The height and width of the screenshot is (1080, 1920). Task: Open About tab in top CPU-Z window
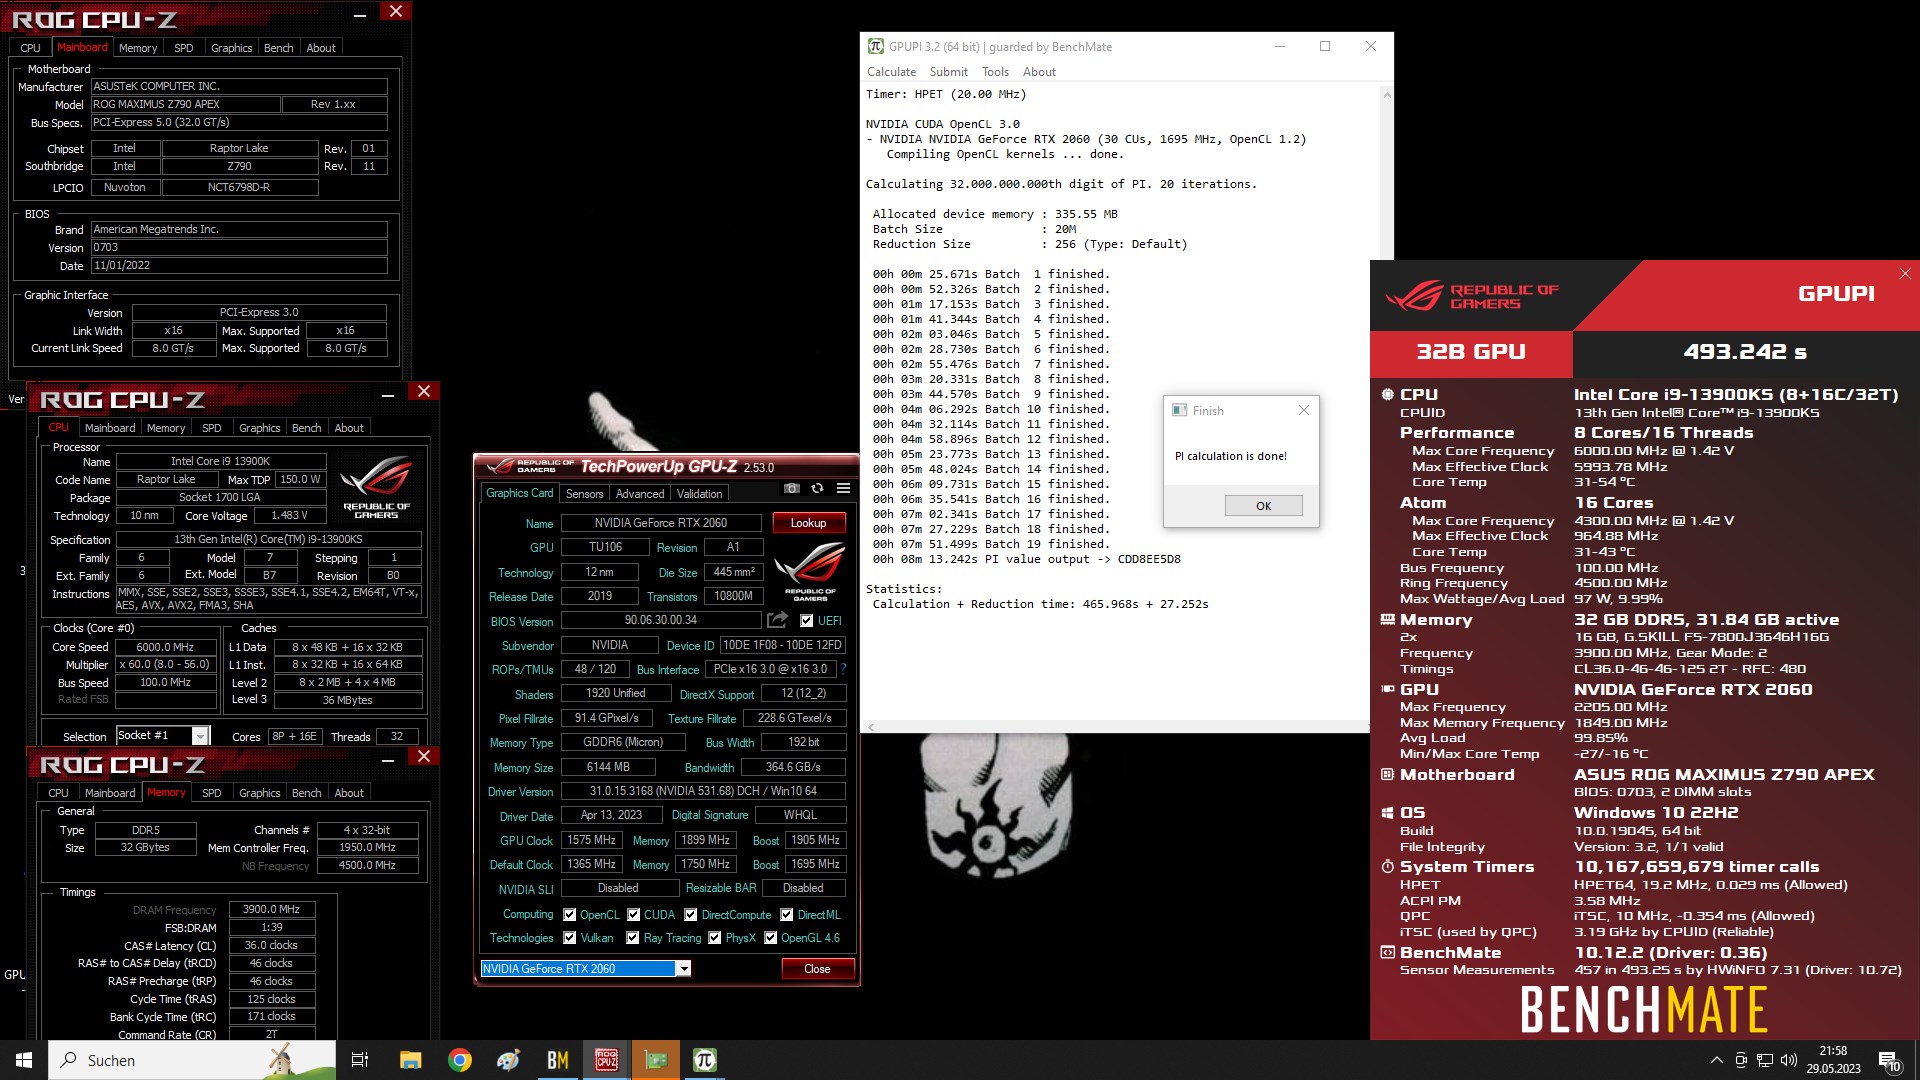pyautogui.click(x=321, y=47)
